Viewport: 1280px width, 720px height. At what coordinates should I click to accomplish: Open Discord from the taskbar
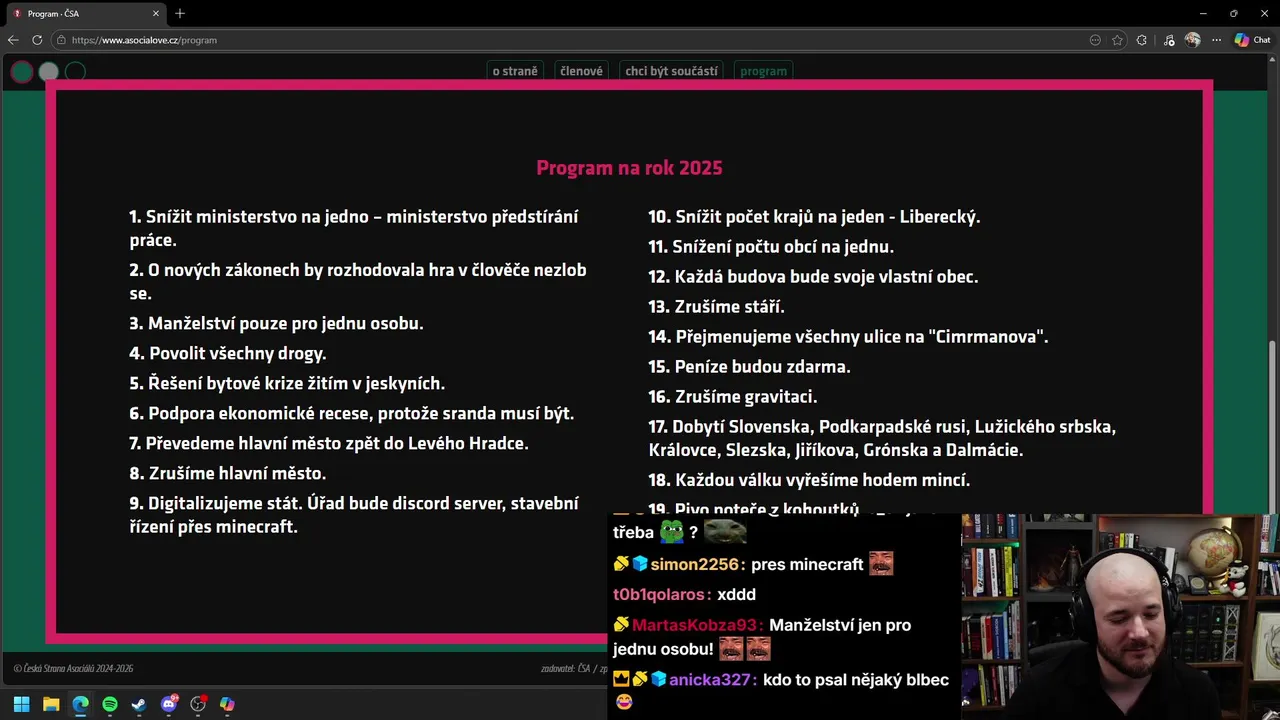(169, 704)
